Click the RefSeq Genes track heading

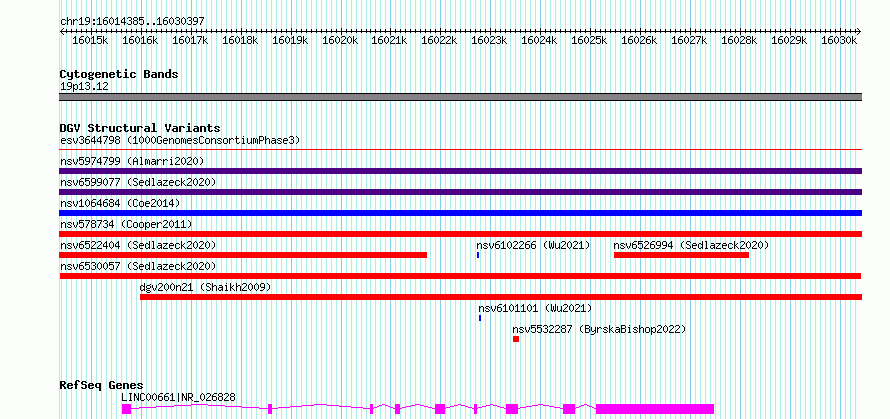(x=102, y=385)
